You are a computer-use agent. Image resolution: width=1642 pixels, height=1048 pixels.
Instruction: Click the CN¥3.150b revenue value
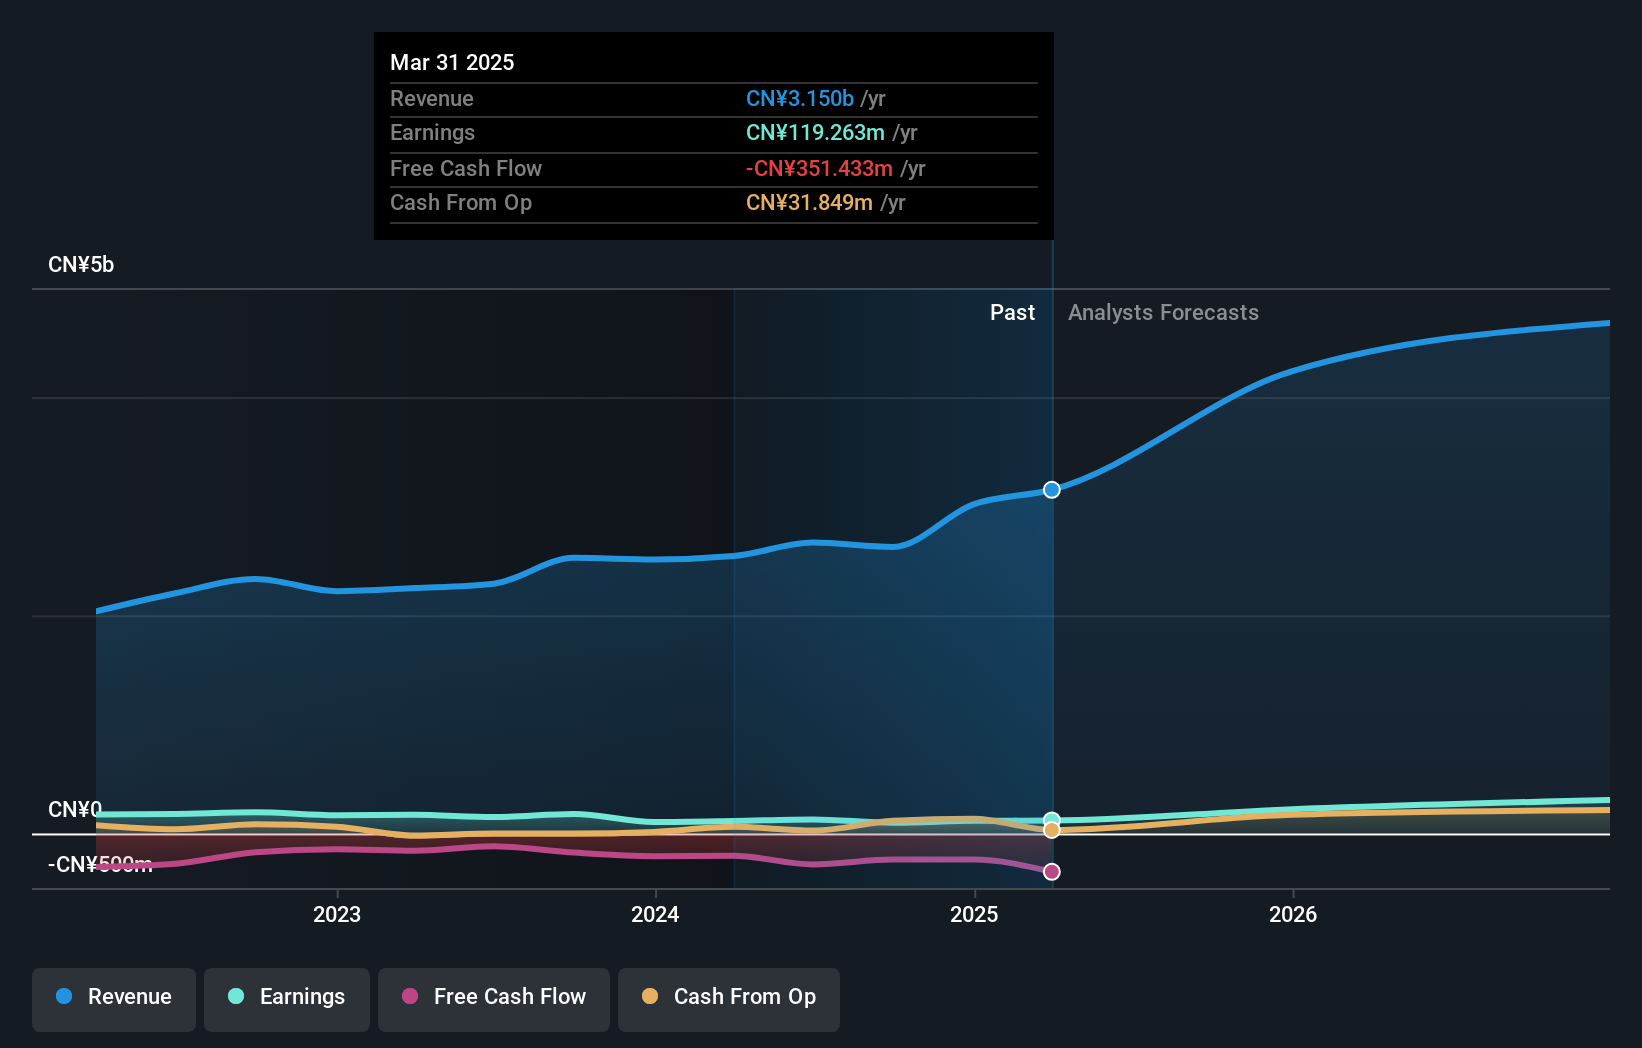click(x=800, y=99)
